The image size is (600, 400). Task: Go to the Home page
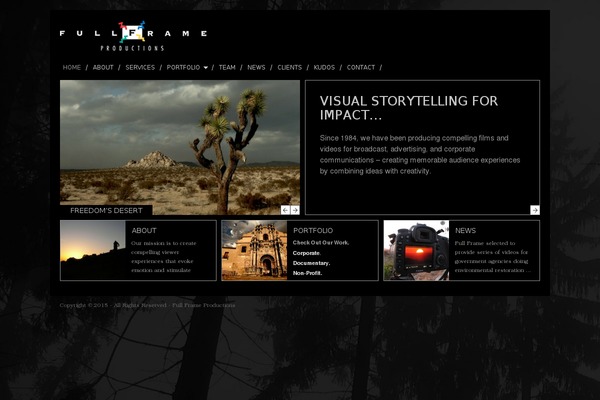click(x=72, y=67)
